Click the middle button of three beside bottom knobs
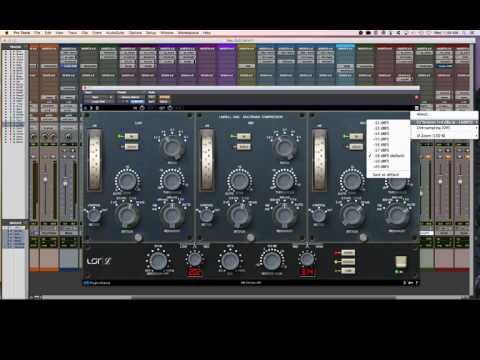 pyautogui.click(x=348, y=262)
